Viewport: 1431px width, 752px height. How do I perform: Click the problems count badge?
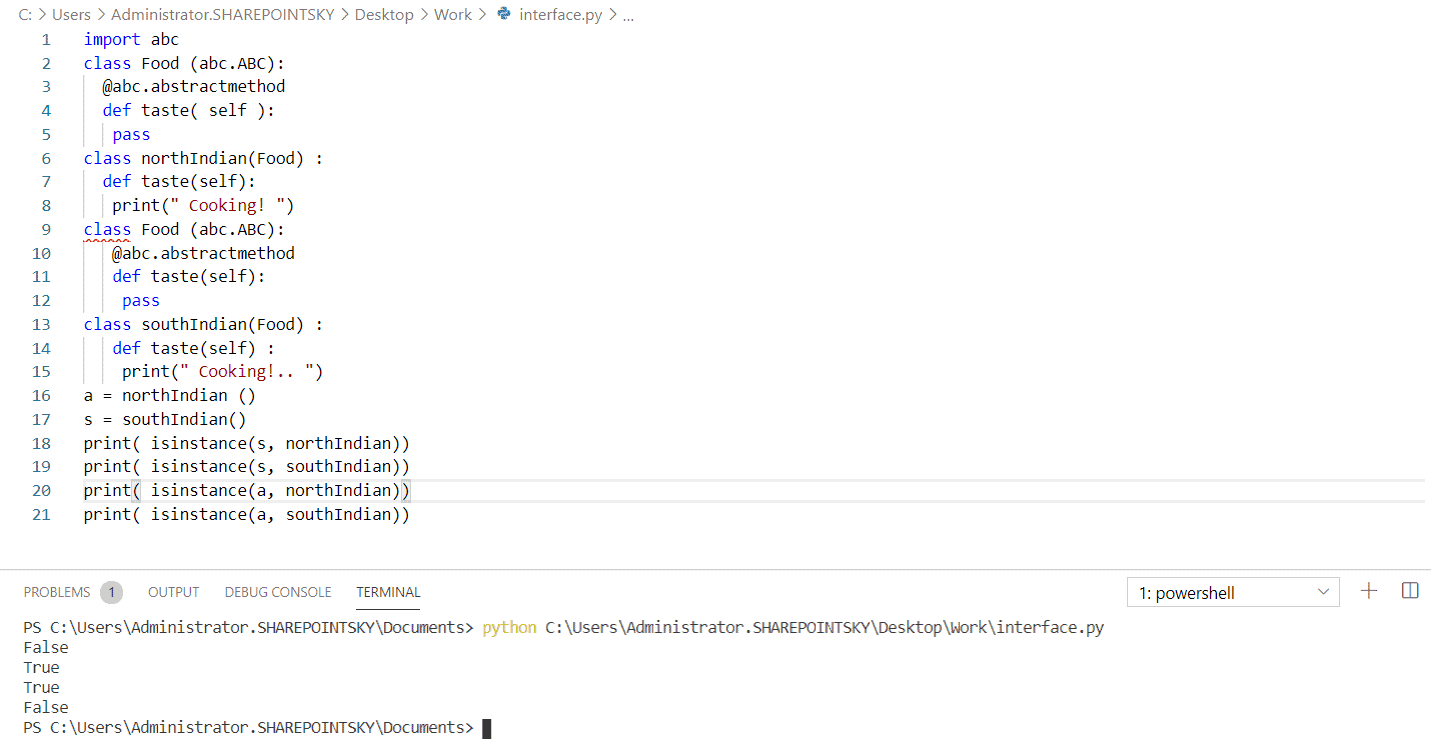[111, 591]
